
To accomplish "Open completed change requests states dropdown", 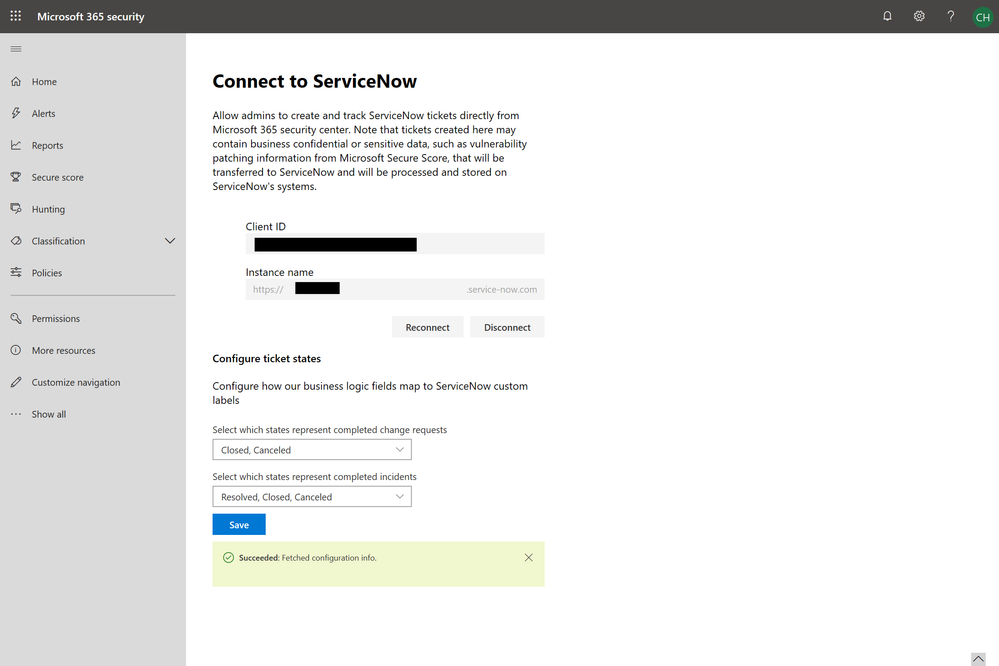I will point(312,449).
